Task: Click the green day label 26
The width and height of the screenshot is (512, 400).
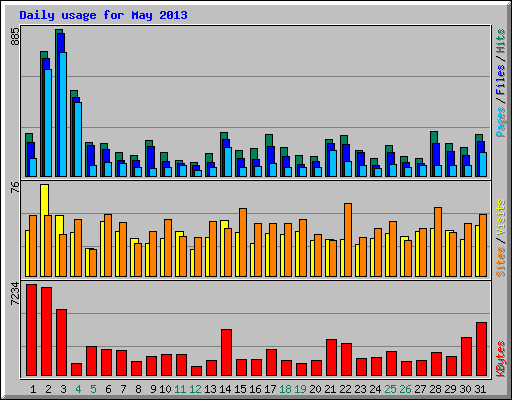Action: pos(405,389)
